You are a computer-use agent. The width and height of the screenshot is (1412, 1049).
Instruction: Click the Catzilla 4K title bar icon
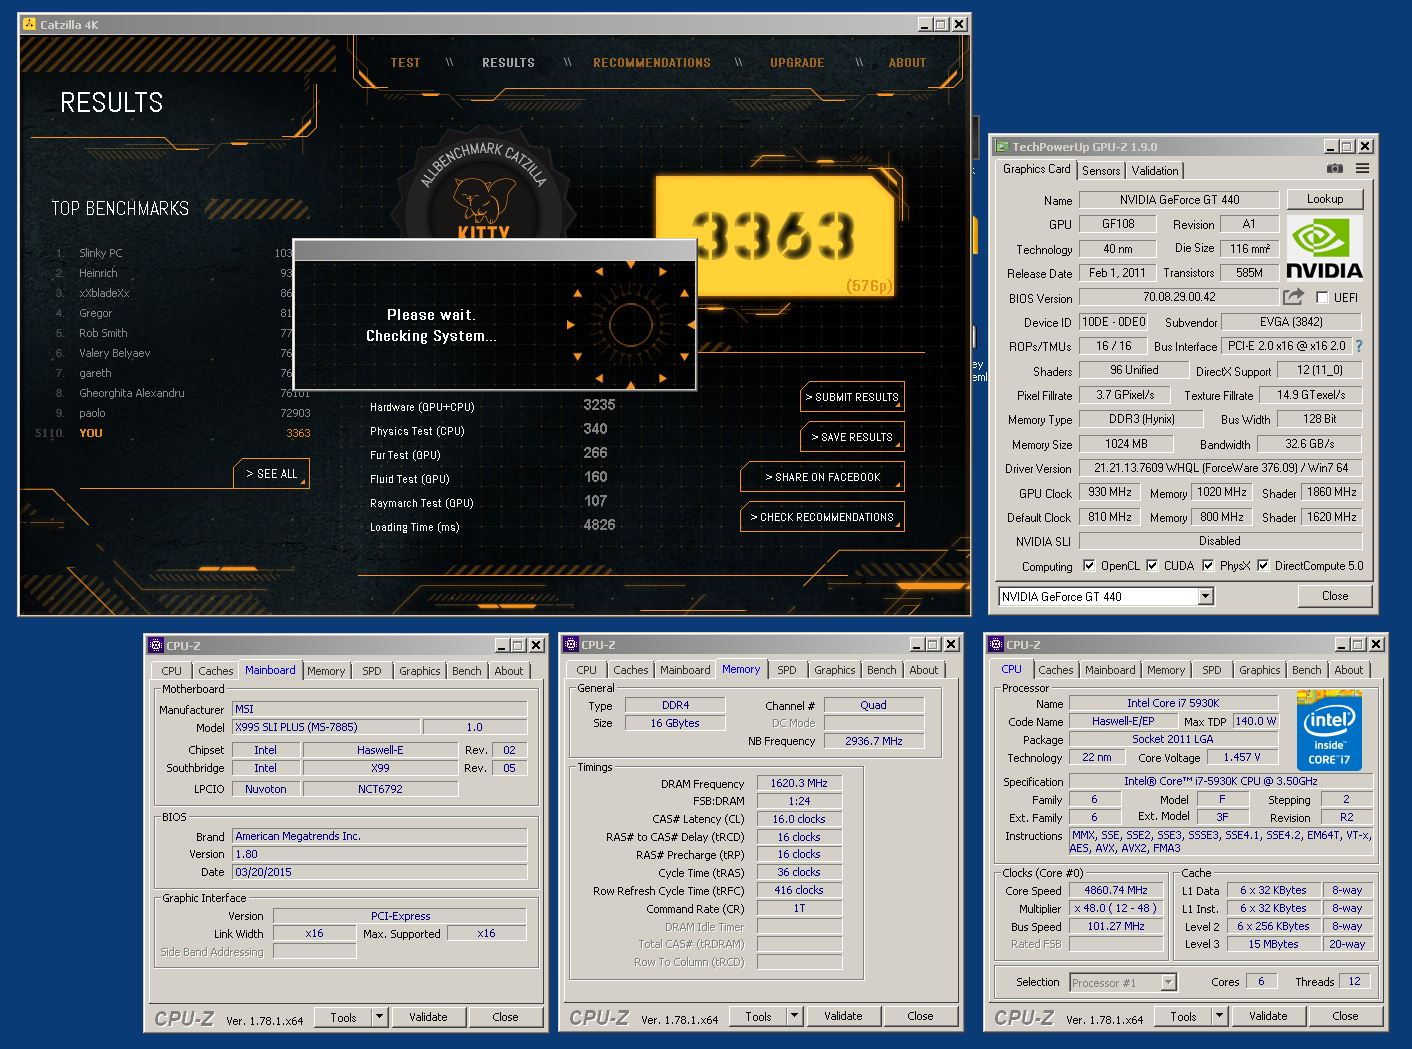click(29, 24)
